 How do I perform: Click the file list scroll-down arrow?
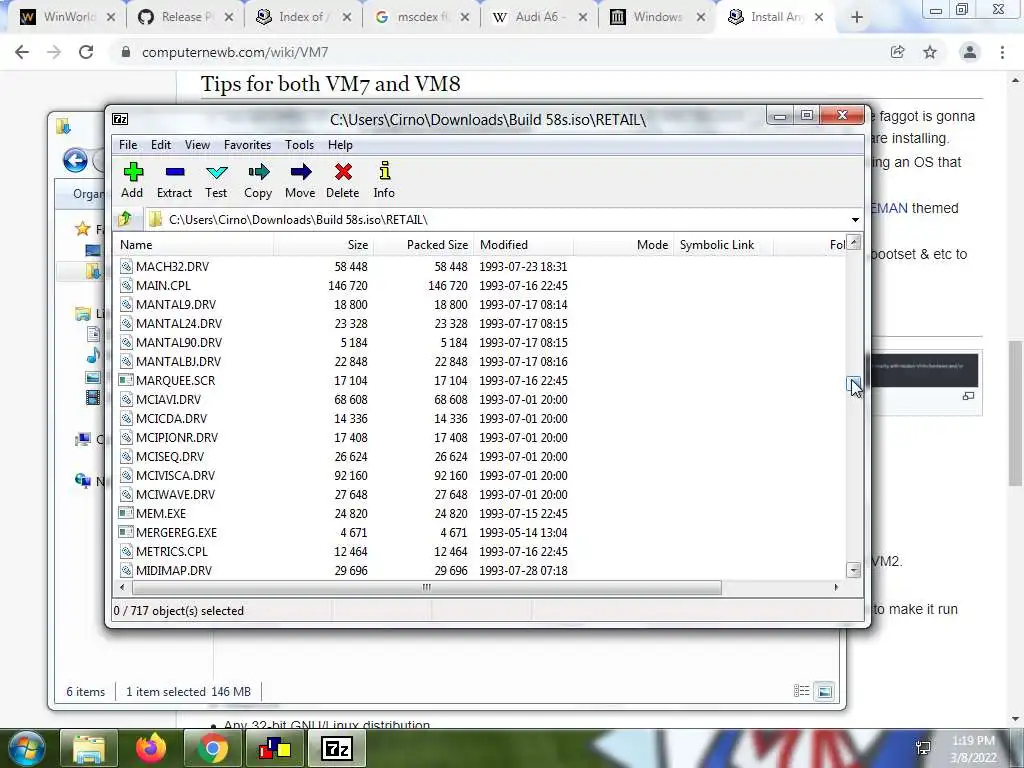tap(854, 570)
